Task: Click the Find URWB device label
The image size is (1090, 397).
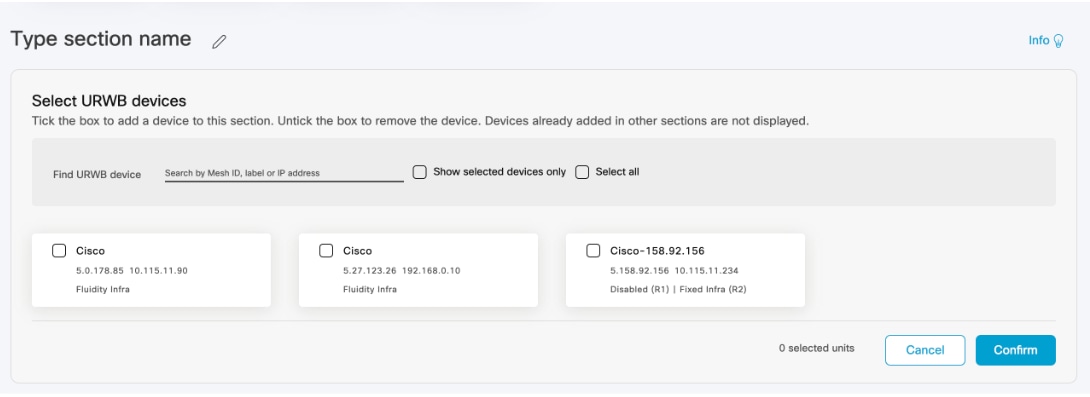Action: tap(97, 175)
